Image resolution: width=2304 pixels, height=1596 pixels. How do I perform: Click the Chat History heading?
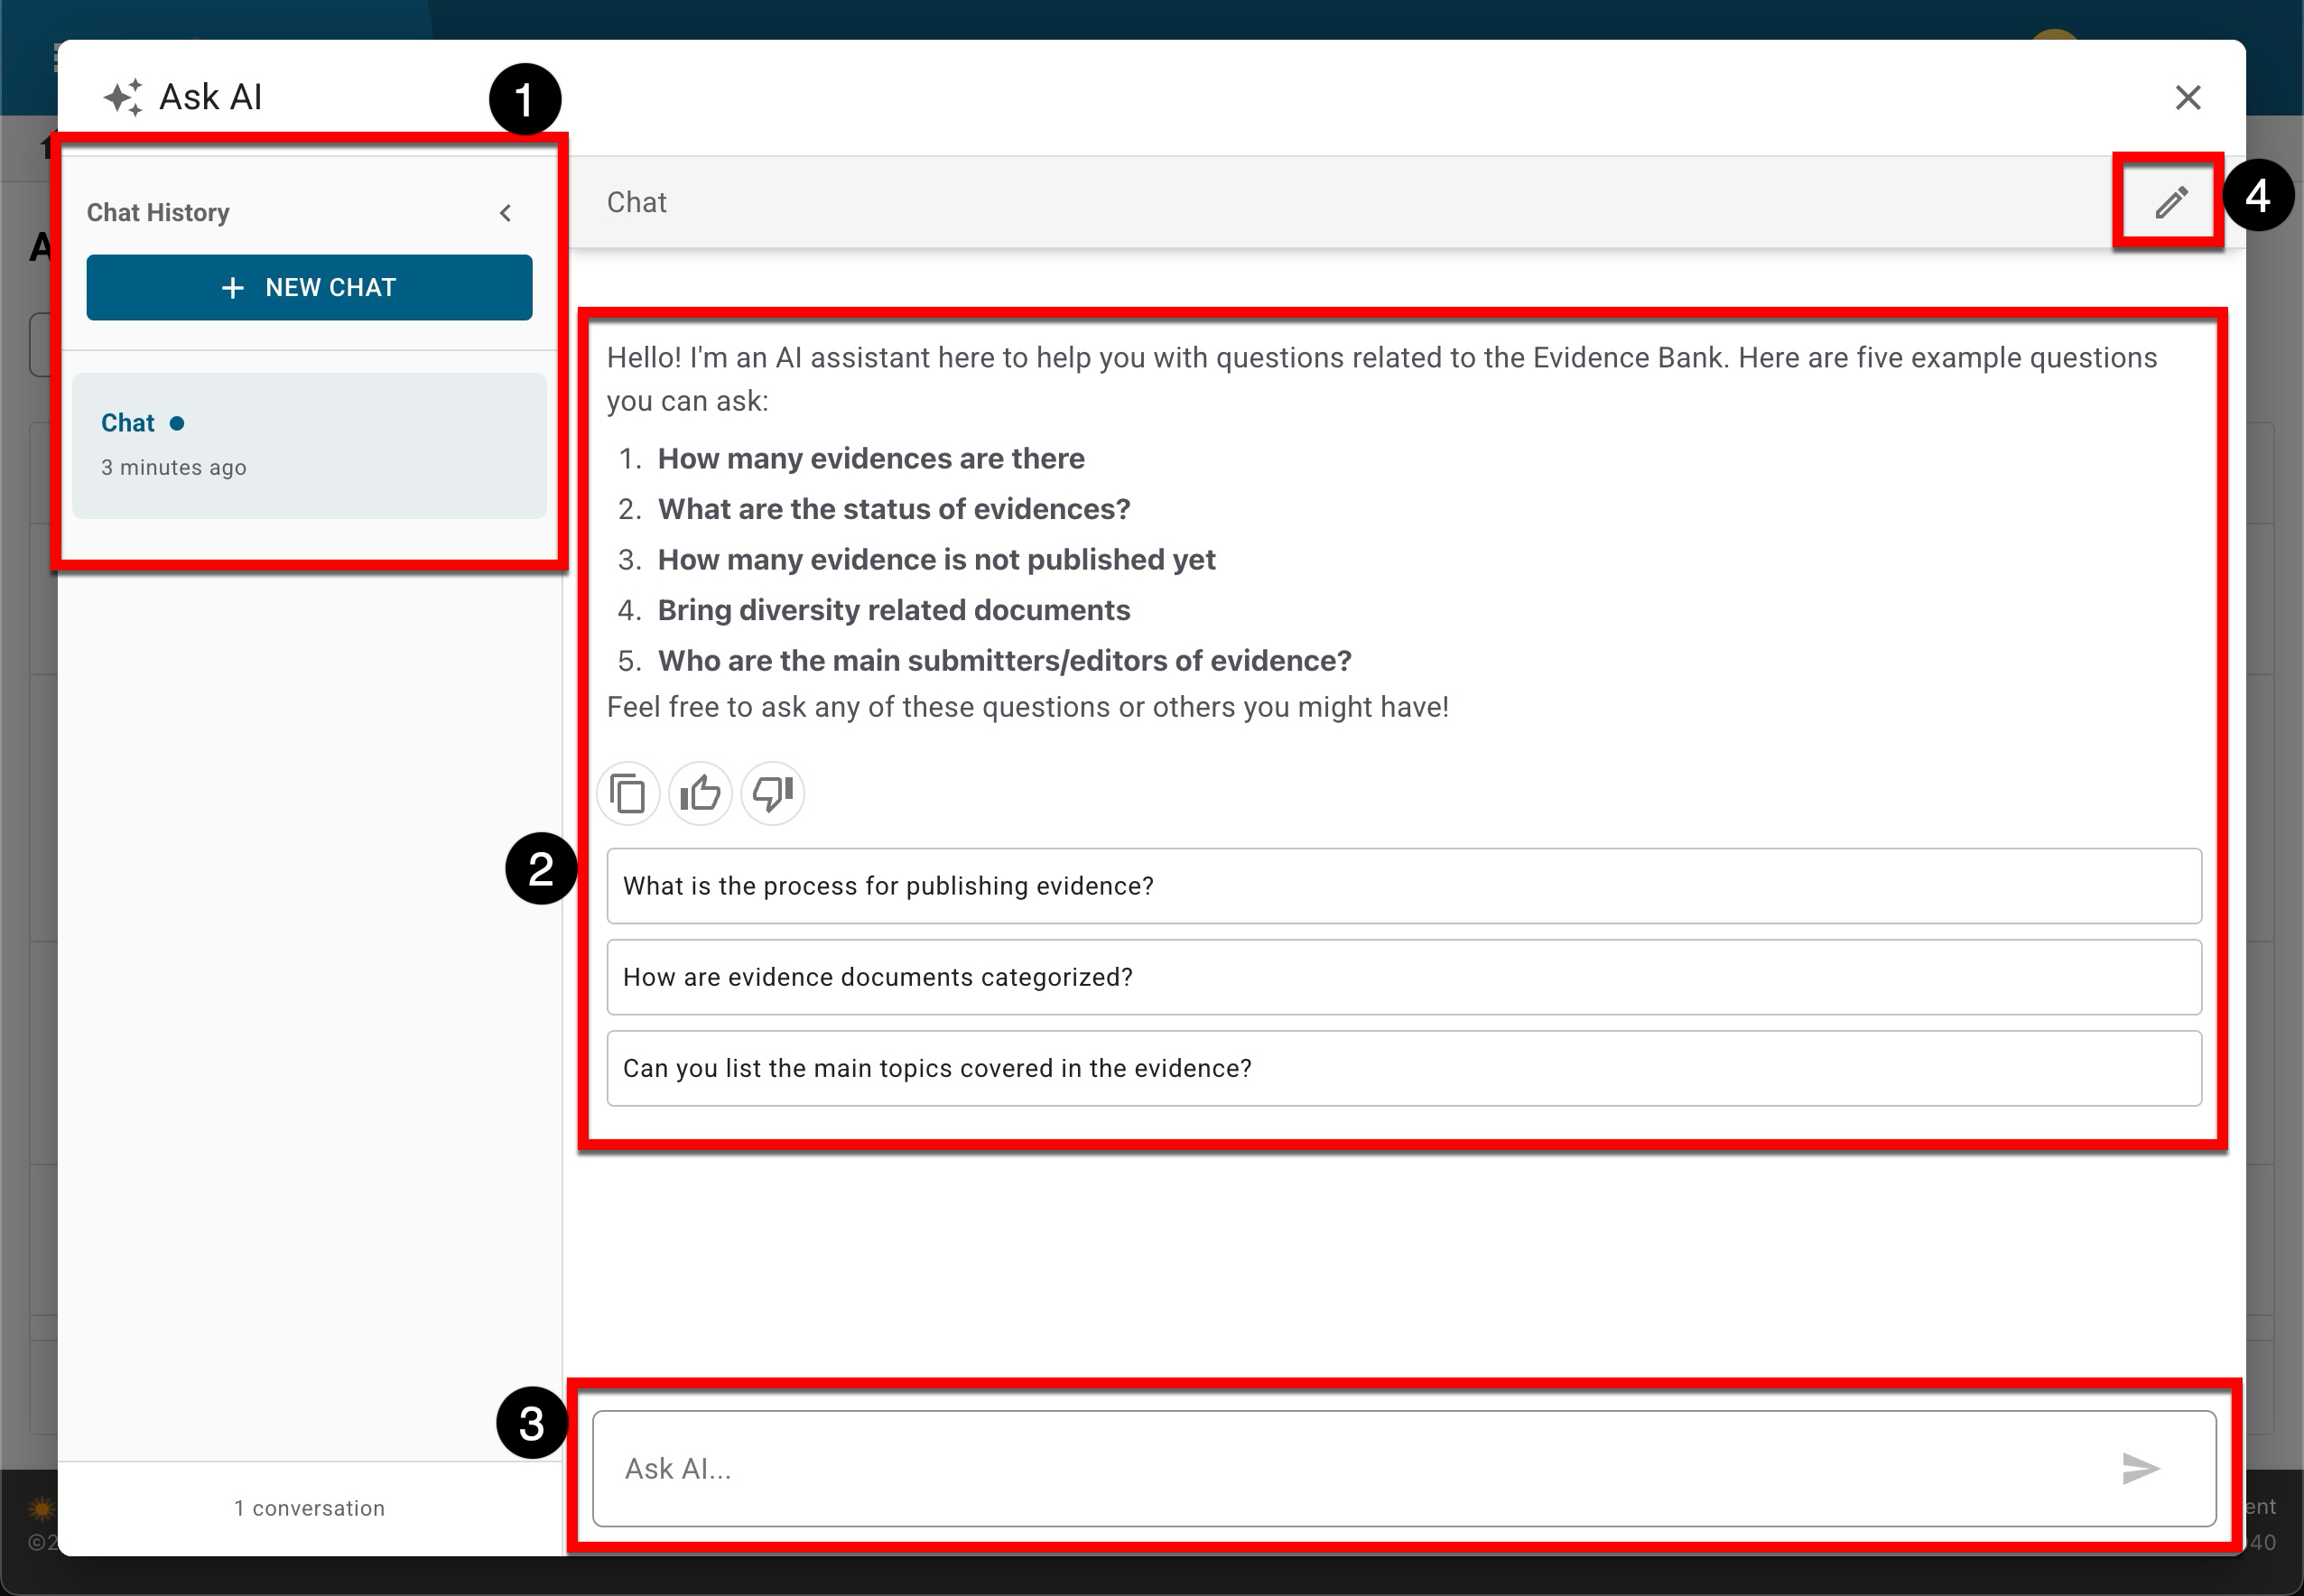pos(158,213)
